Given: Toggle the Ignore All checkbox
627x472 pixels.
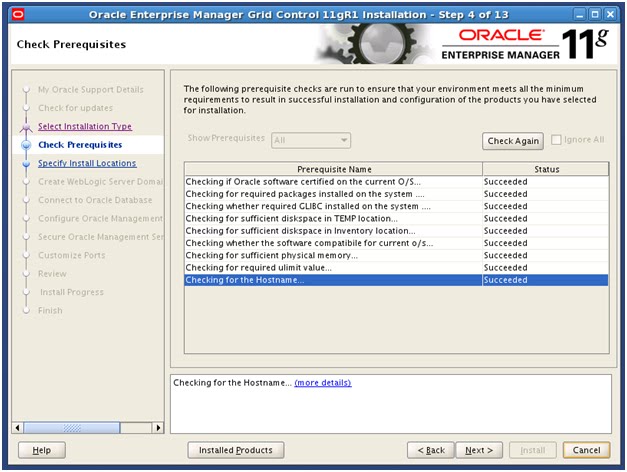Looking at the screenshot, I should click(x=556, y=140).
